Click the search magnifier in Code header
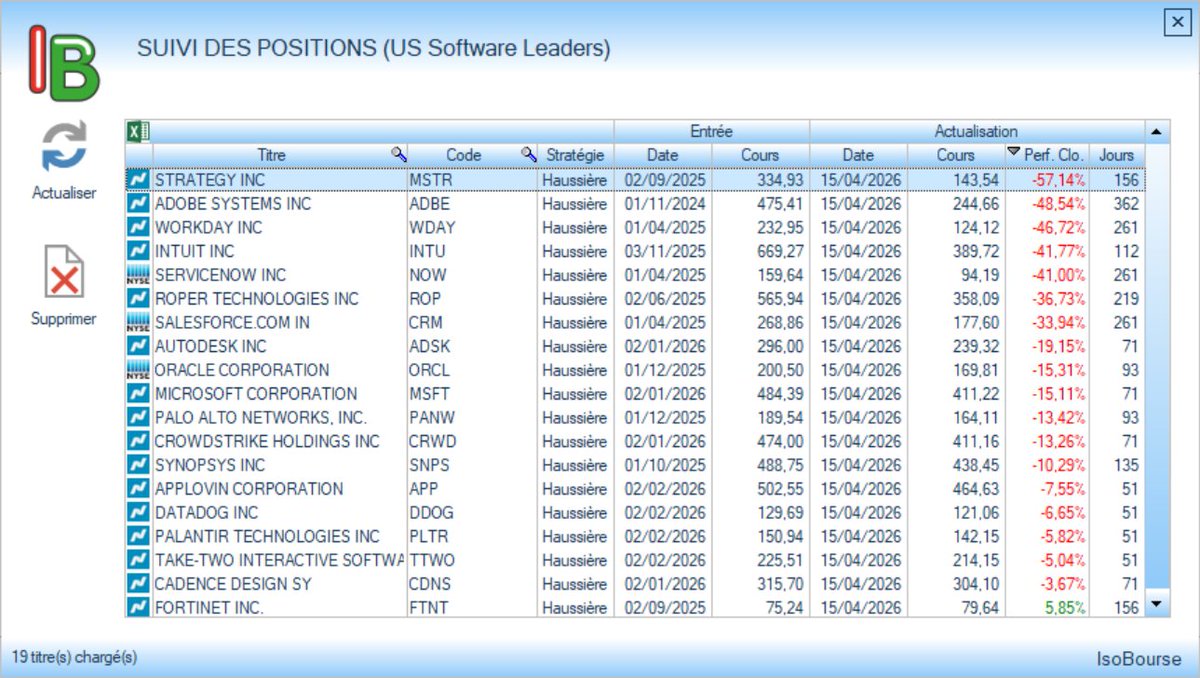 [x=529, y=154]
